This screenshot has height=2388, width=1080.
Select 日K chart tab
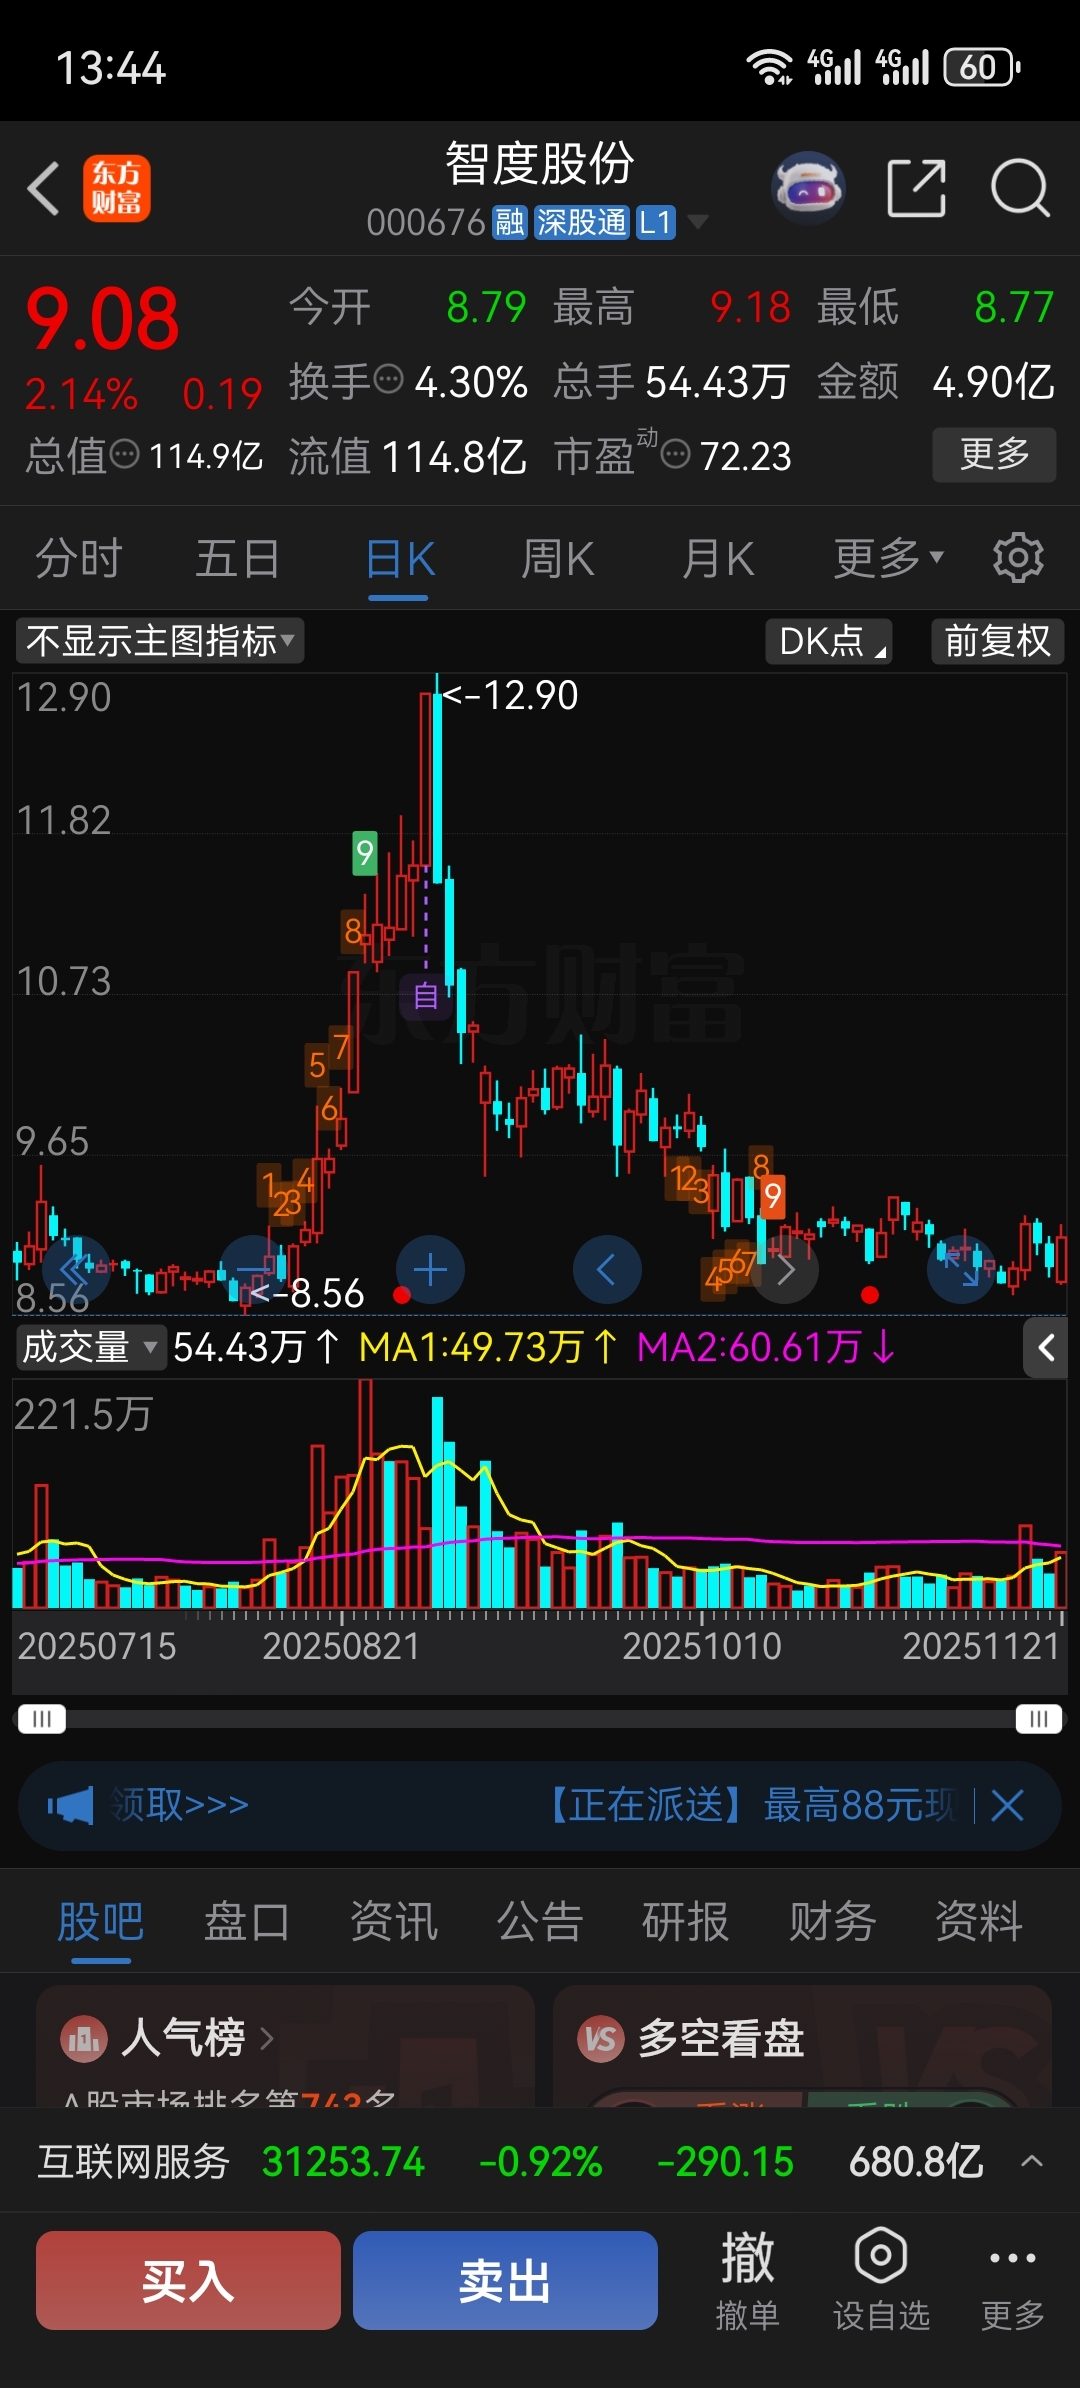click(x=399, y=558)
